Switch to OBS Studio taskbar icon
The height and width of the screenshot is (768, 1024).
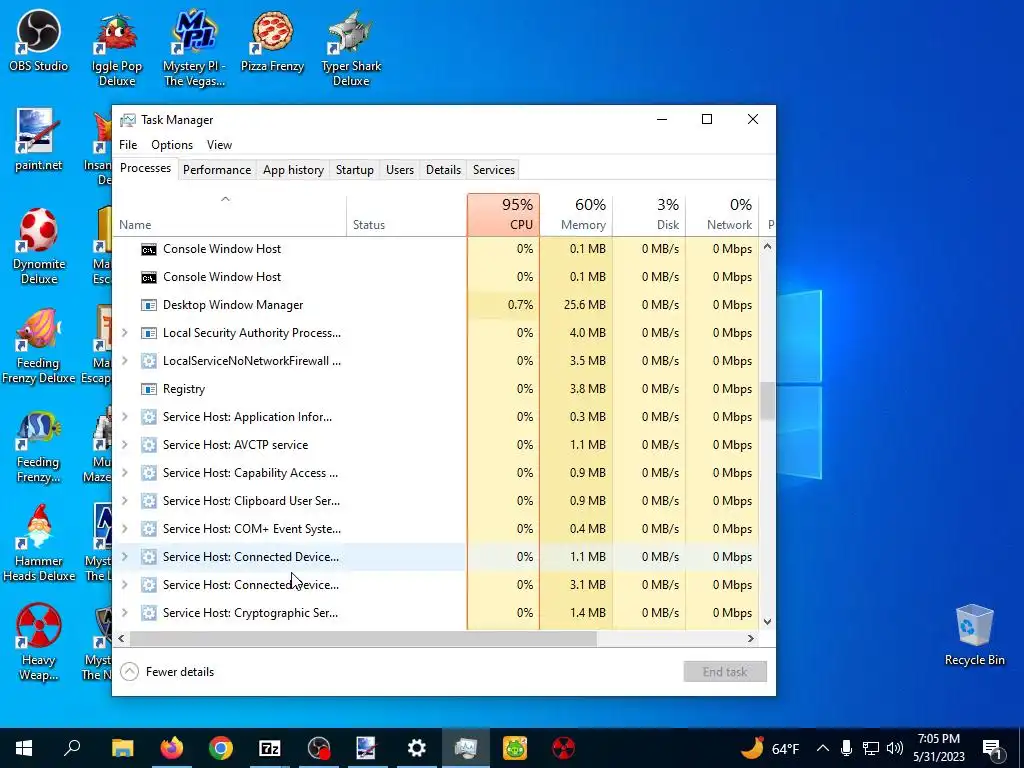(x=319, y=748)
